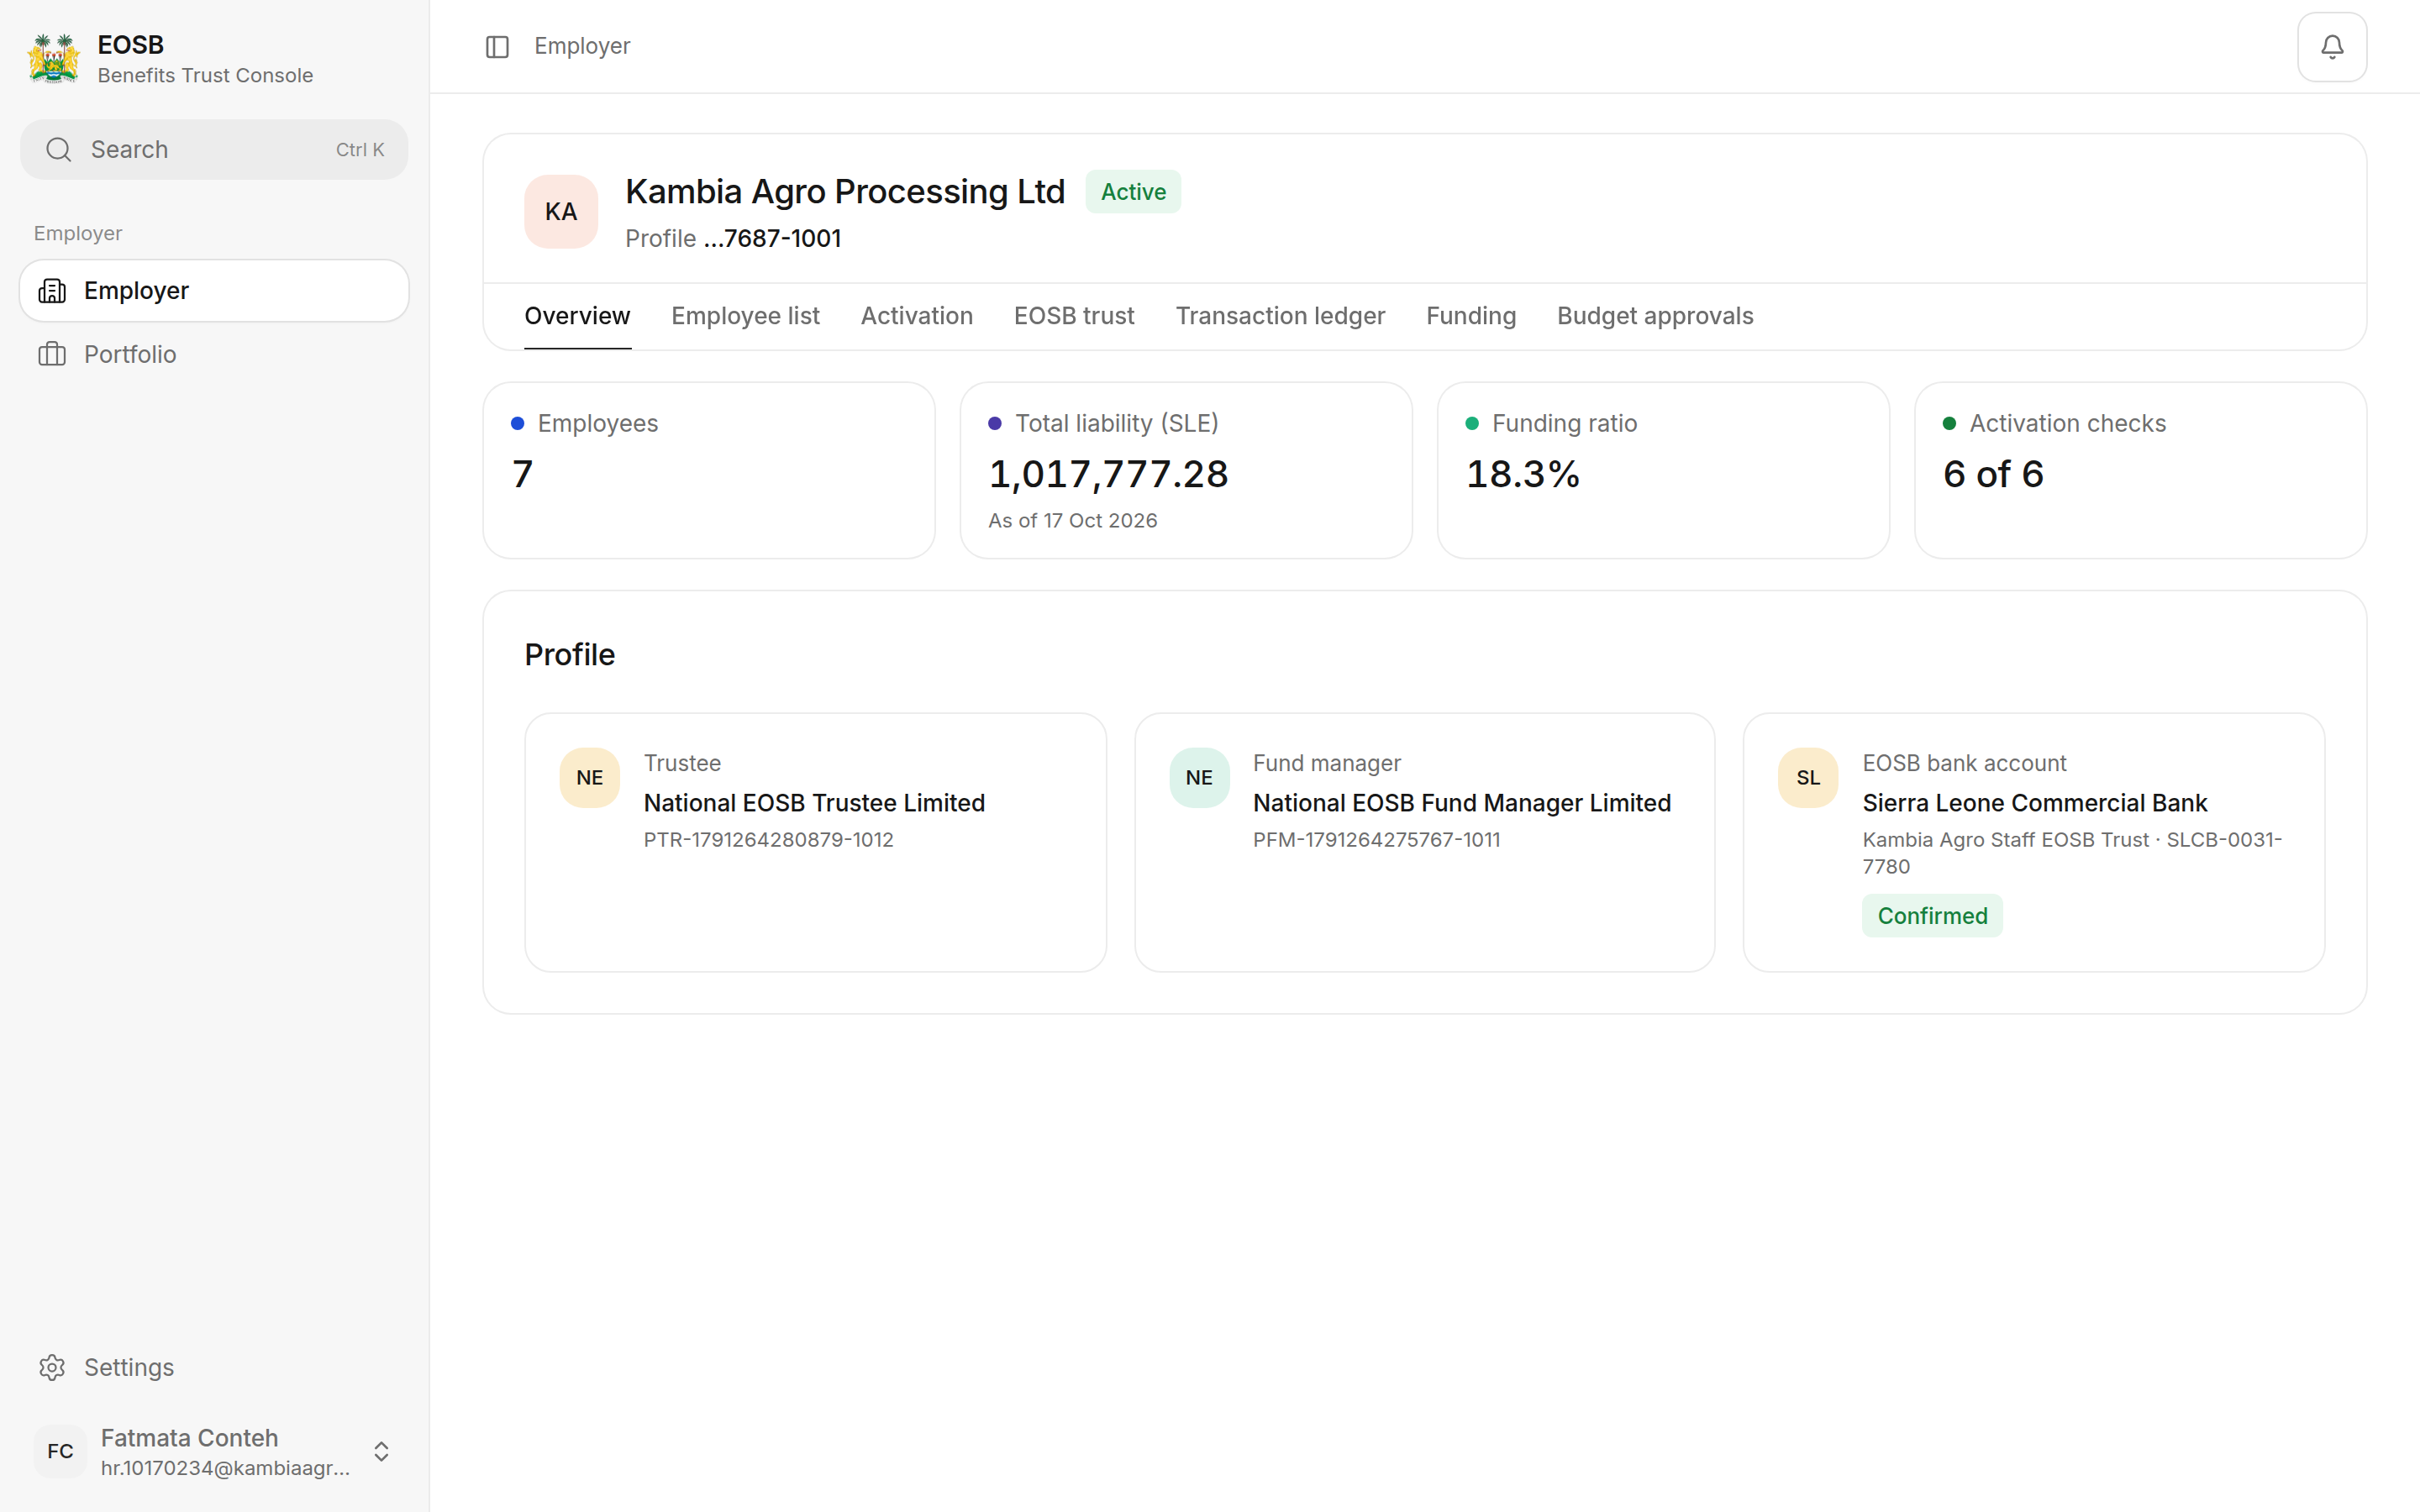Open the notifications bell
2420x1512 pixels.
pyautogui.click(x=2331, y=47)
